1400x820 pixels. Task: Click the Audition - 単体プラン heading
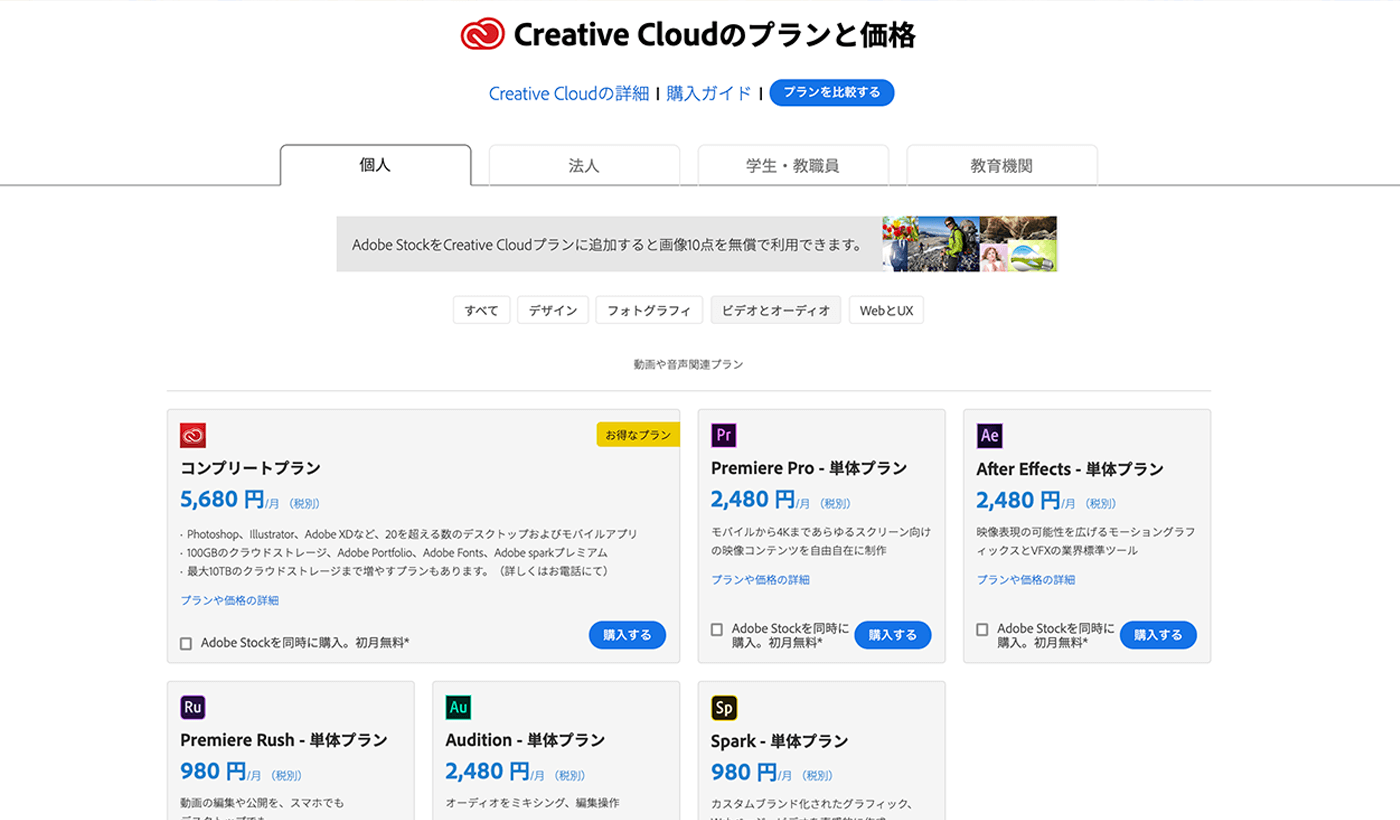(x=525, y=740)
